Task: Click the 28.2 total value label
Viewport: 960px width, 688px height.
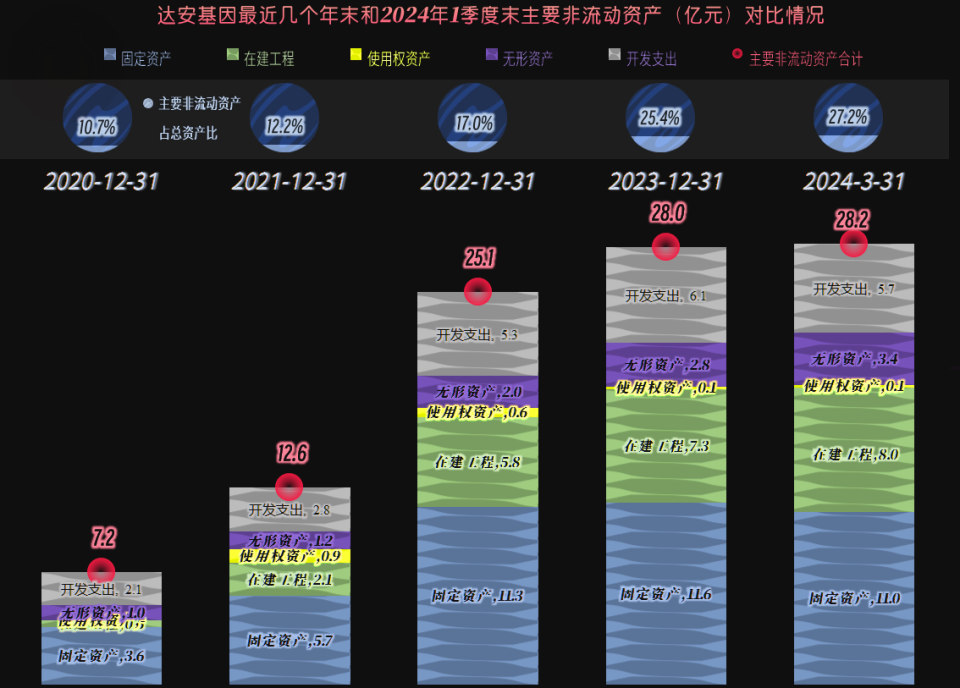Action: [x=852, y=220]
